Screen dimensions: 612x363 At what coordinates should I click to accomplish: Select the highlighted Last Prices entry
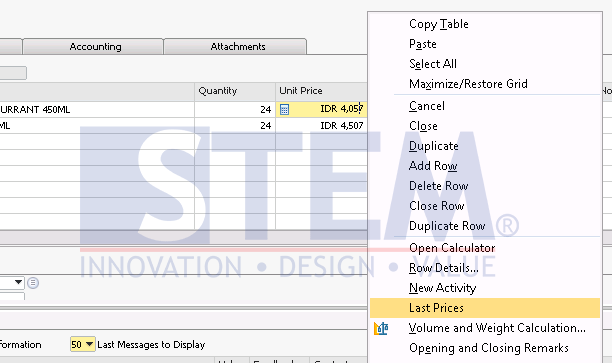click(x=484, y=308)
